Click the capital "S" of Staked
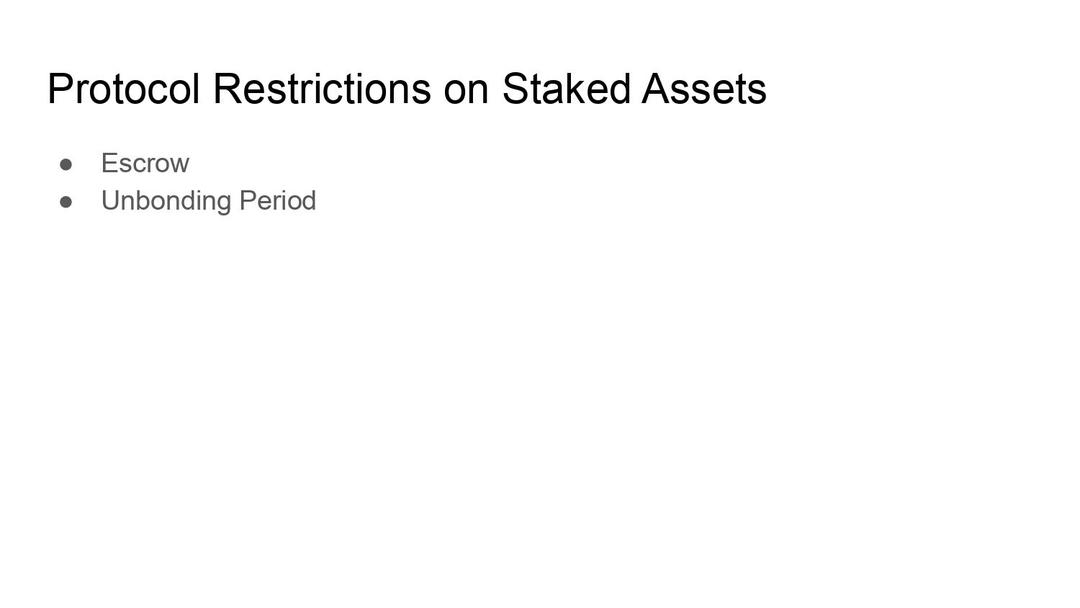The image size is (1080, 608). click(x=515, y=89)
